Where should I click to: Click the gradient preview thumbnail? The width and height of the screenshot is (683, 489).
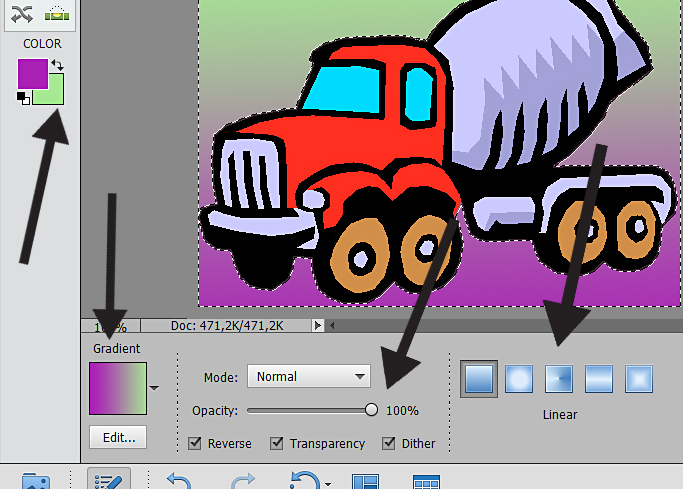click(116, 388)
